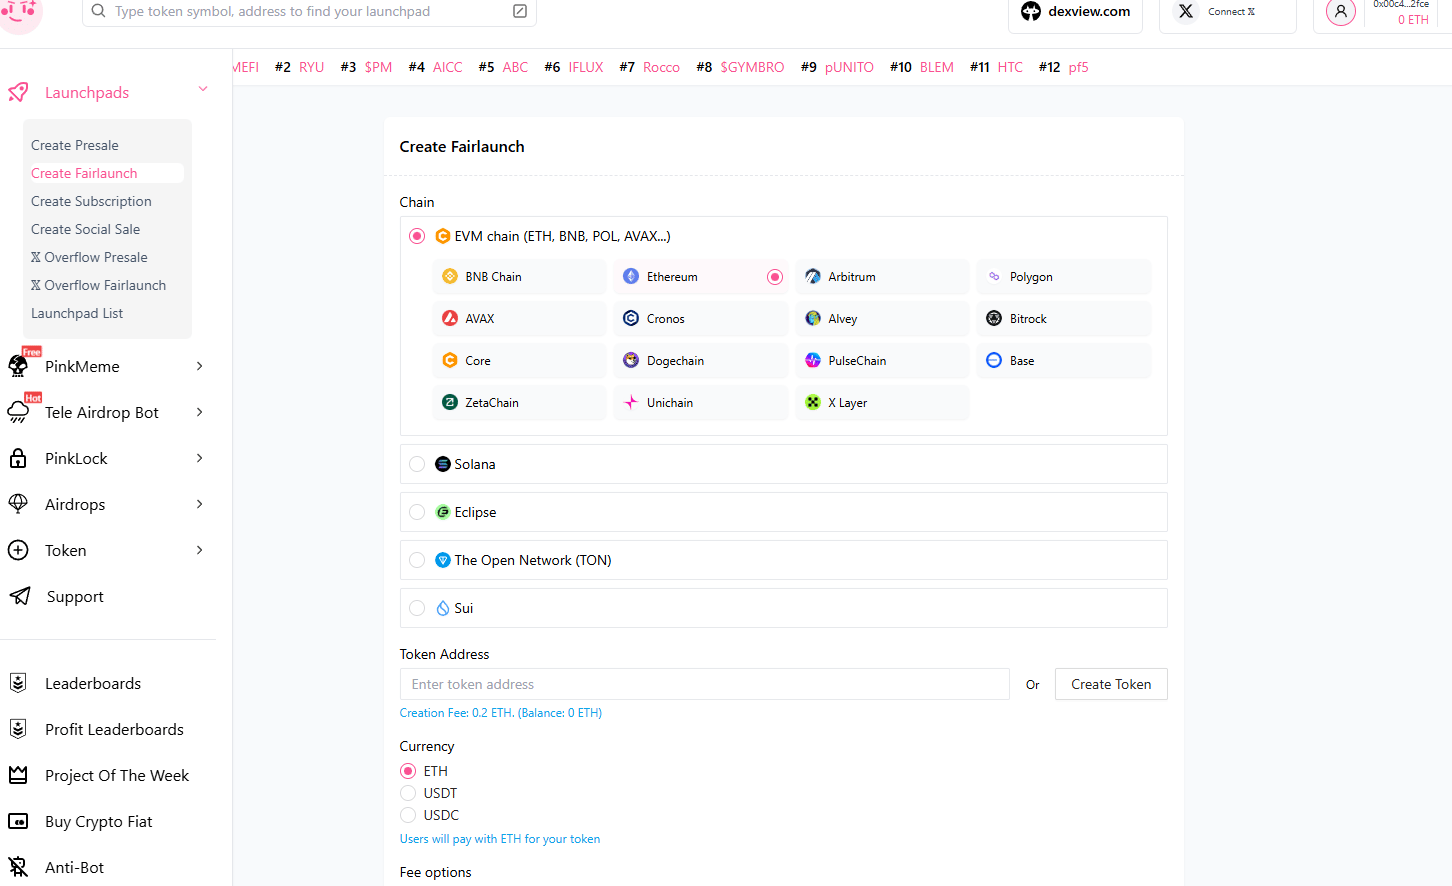Click the BNB Chain logo icon

pyautogui.click(x=450, y=276)
